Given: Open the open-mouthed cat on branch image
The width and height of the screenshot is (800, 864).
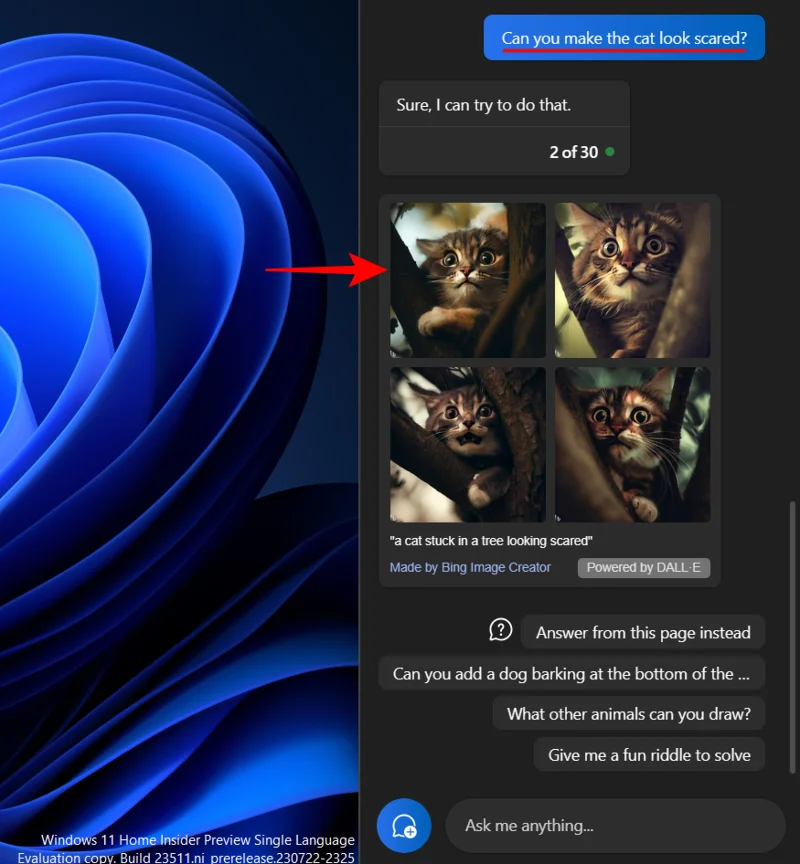Looking at the screenshot, I should (x=468, y=444).
